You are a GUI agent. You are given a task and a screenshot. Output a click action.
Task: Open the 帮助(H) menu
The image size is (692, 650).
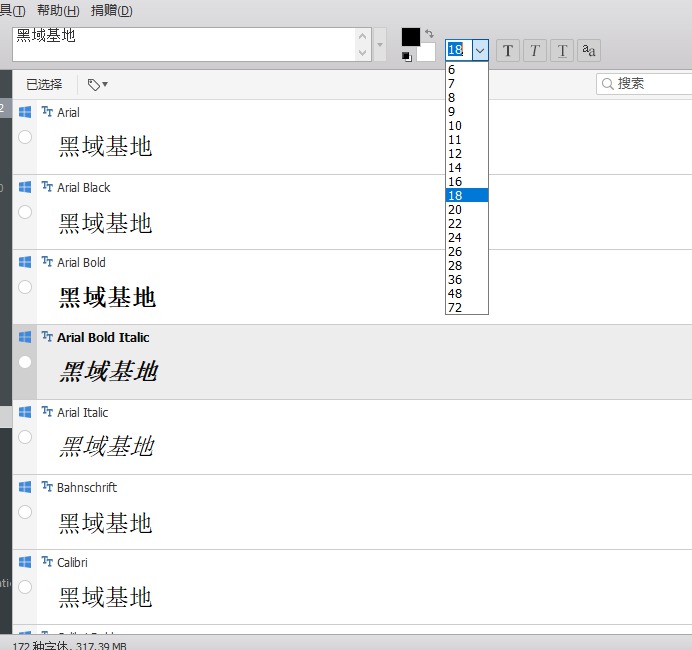(58, 10)
